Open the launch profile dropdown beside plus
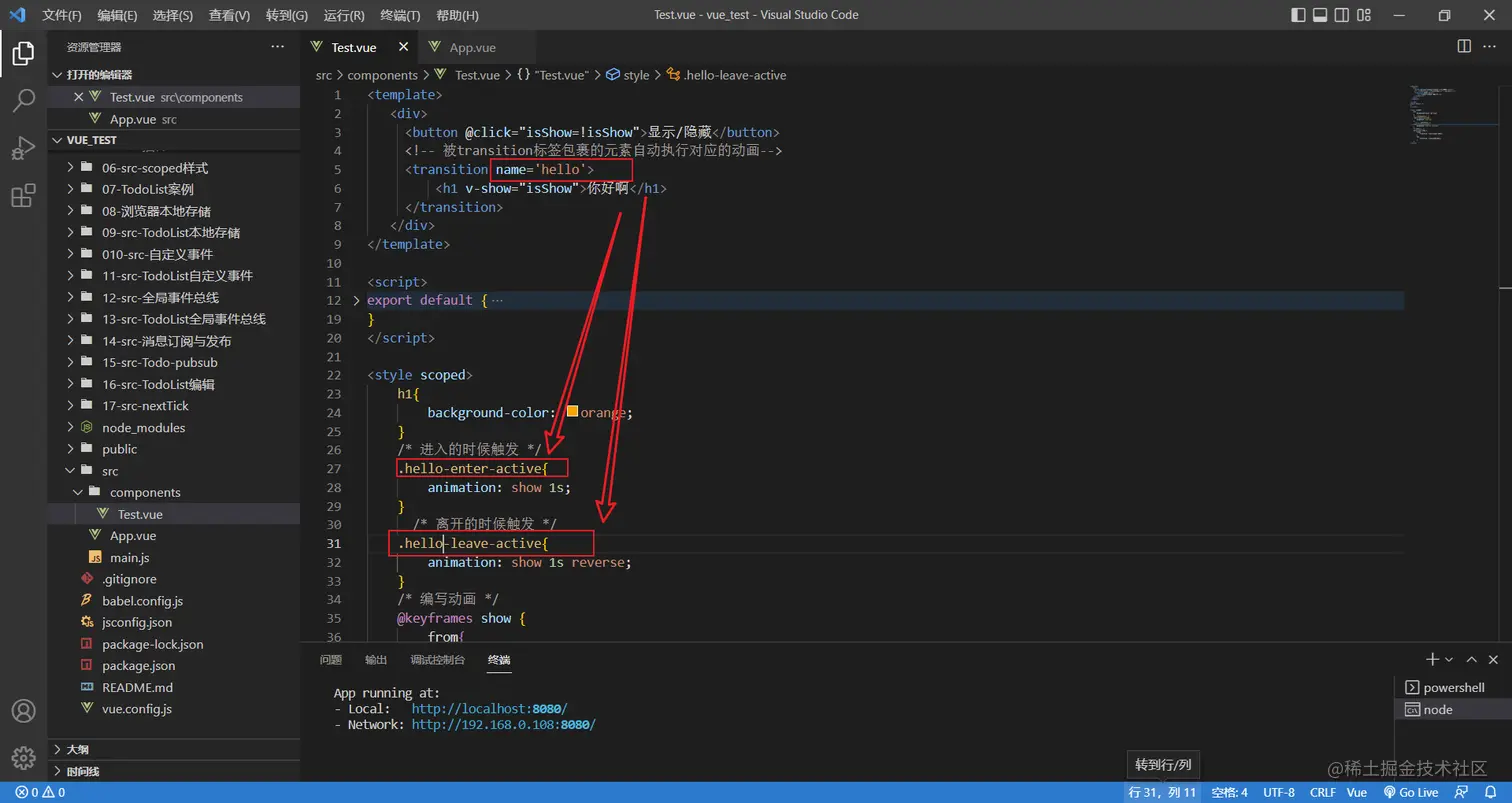This screenshot has height=803, width=1512. 1449,659
